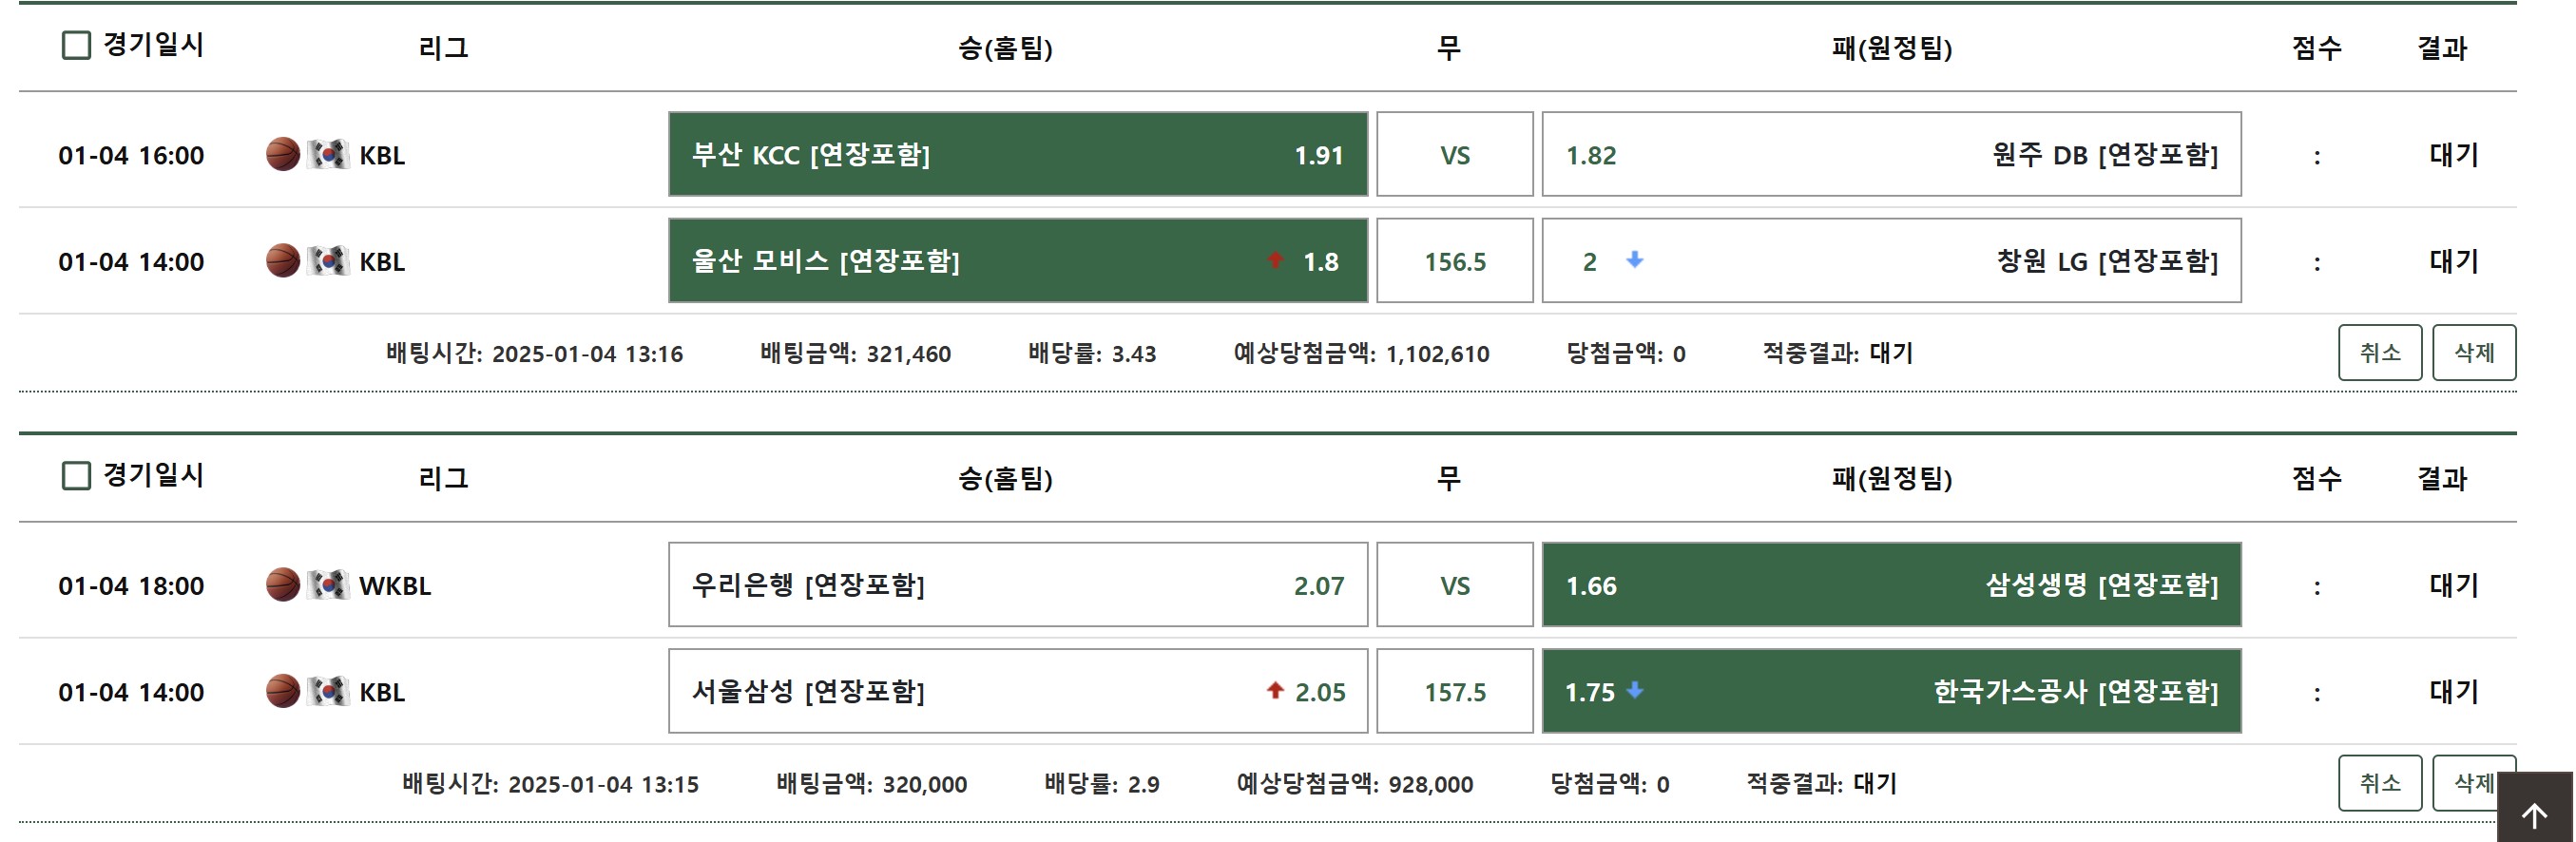Cancel the 321,460 bet with 취소
This screenshot has height=842, width=2576.
tap(2379, 352)
